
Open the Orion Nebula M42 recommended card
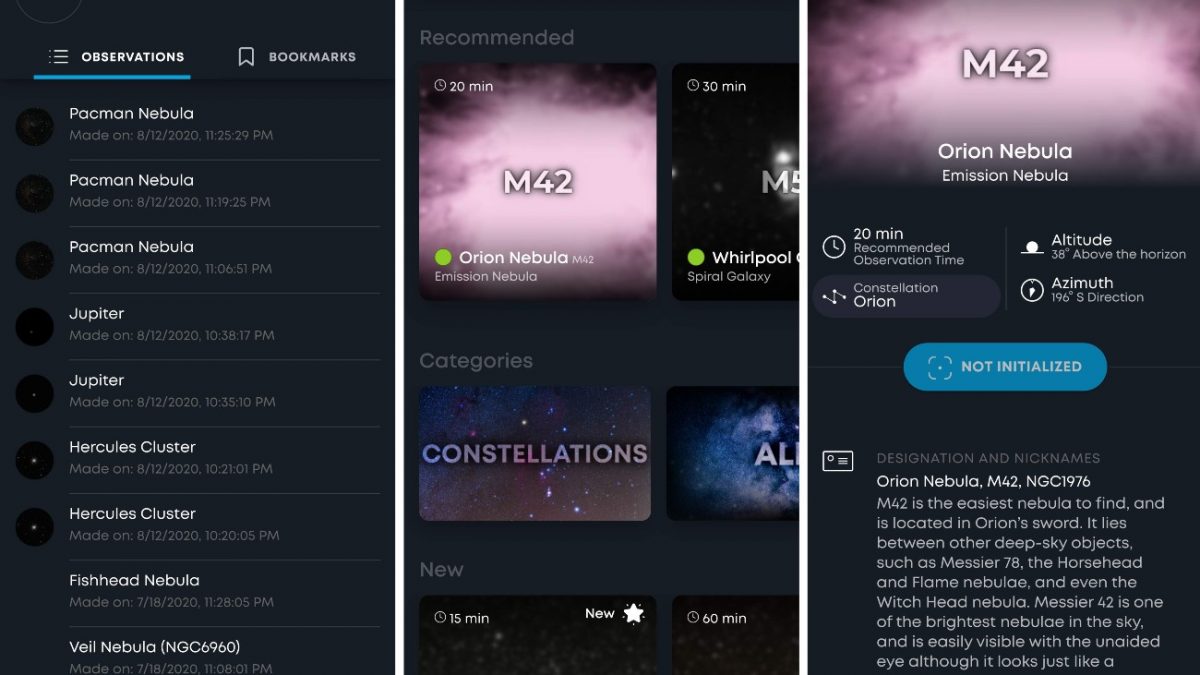tap(538, 182)
